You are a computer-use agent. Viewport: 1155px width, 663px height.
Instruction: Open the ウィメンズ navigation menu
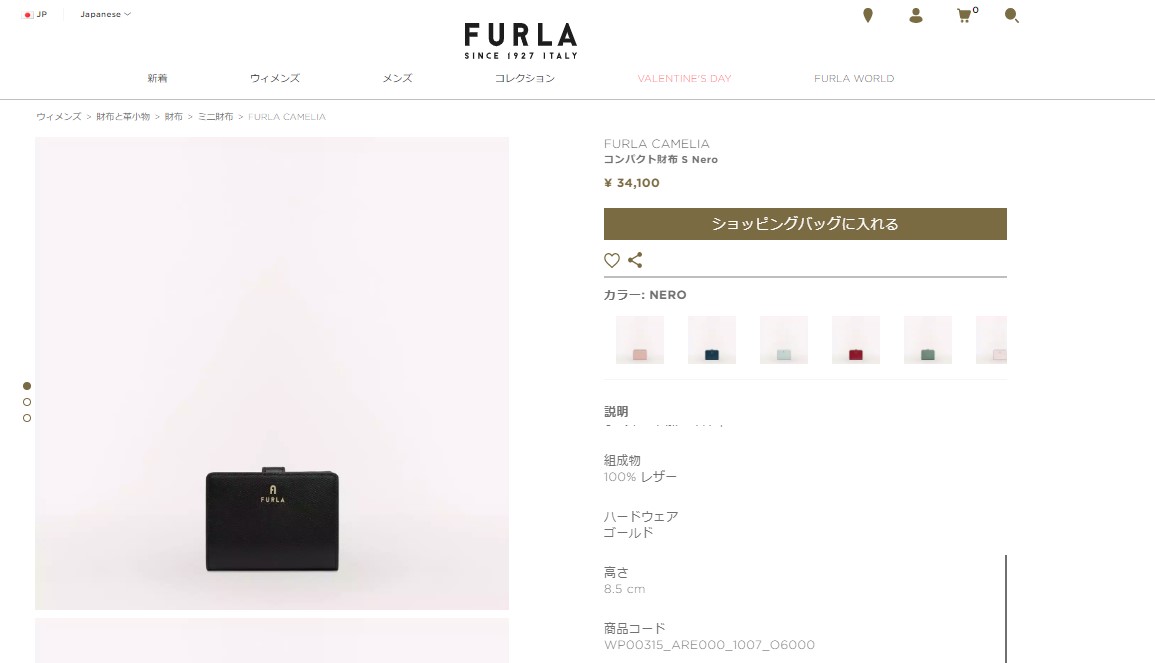coord(275,78)
